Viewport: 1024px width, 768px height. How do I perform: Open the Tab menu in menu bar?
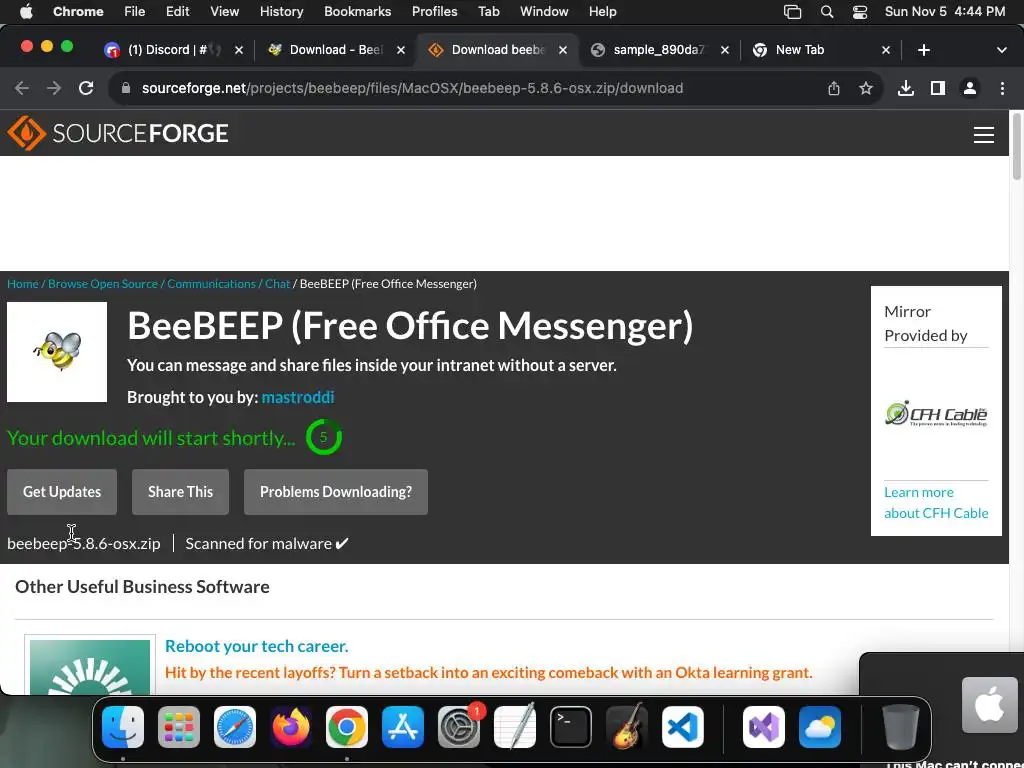point(488,12)
